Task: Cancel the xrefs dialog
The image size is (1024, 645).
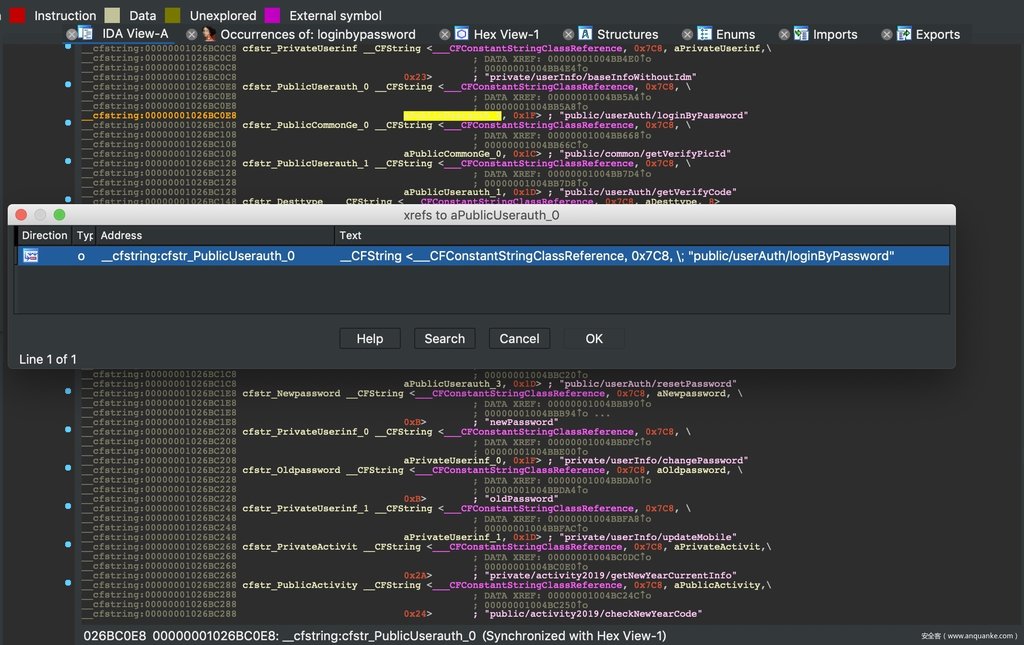Action: tap(519, 339)
